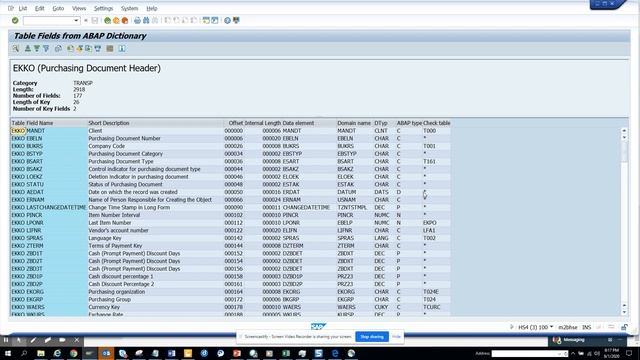Click "Vendor's account number" description

[x=118, y=231]
